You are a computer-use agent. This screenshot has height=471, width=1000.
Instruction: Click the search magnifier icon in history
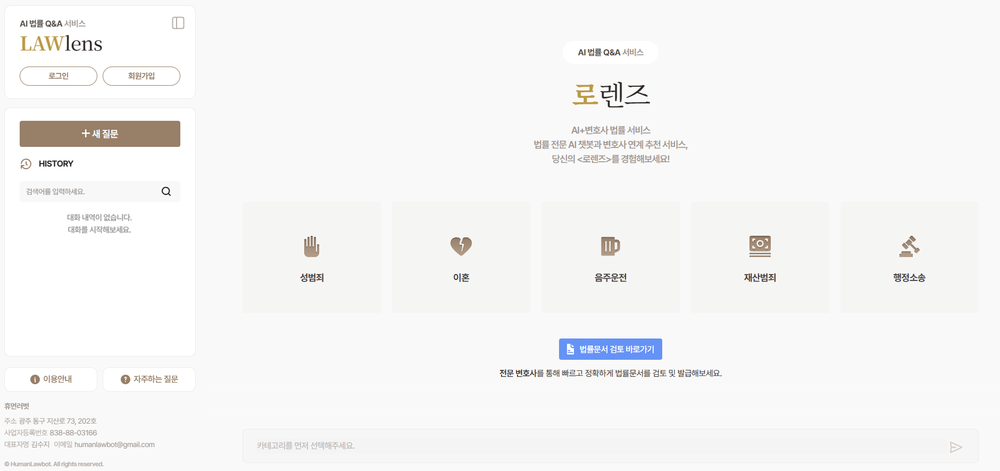166,191
